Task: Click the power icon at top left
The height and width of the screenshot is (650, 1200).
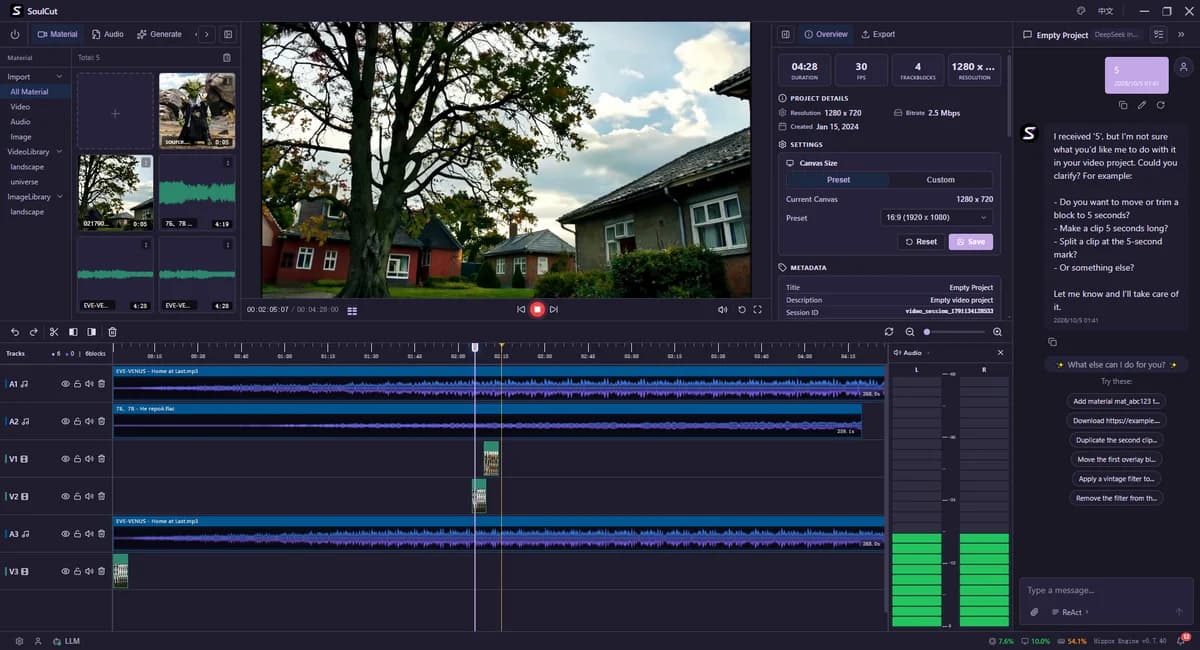Action: pos(15,34)
